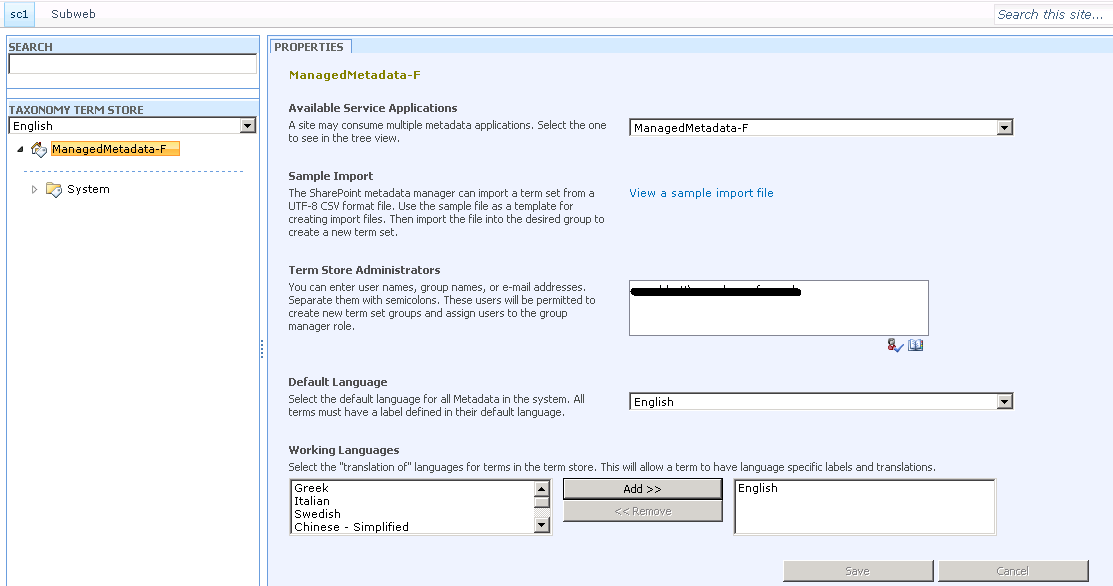Open the Available Service Applications dropdown
Viewport: 1113px width, 586px height.
click(x=1004, y=127)
